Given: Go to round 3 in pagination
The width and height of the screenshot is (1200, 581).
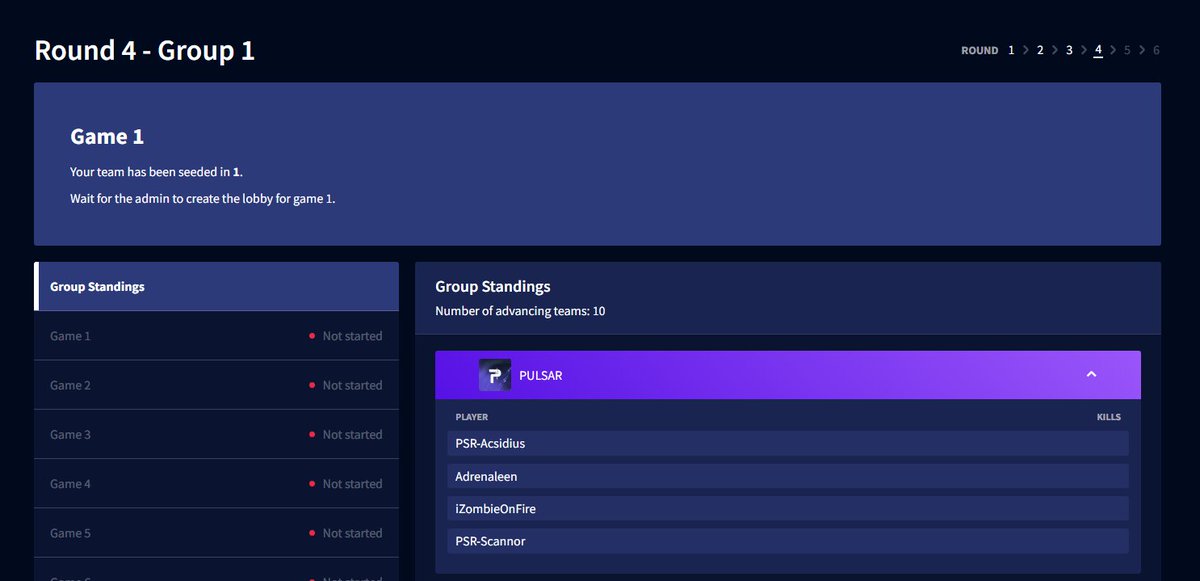Looking at the screenshot, I should (x=1069, y=50).
